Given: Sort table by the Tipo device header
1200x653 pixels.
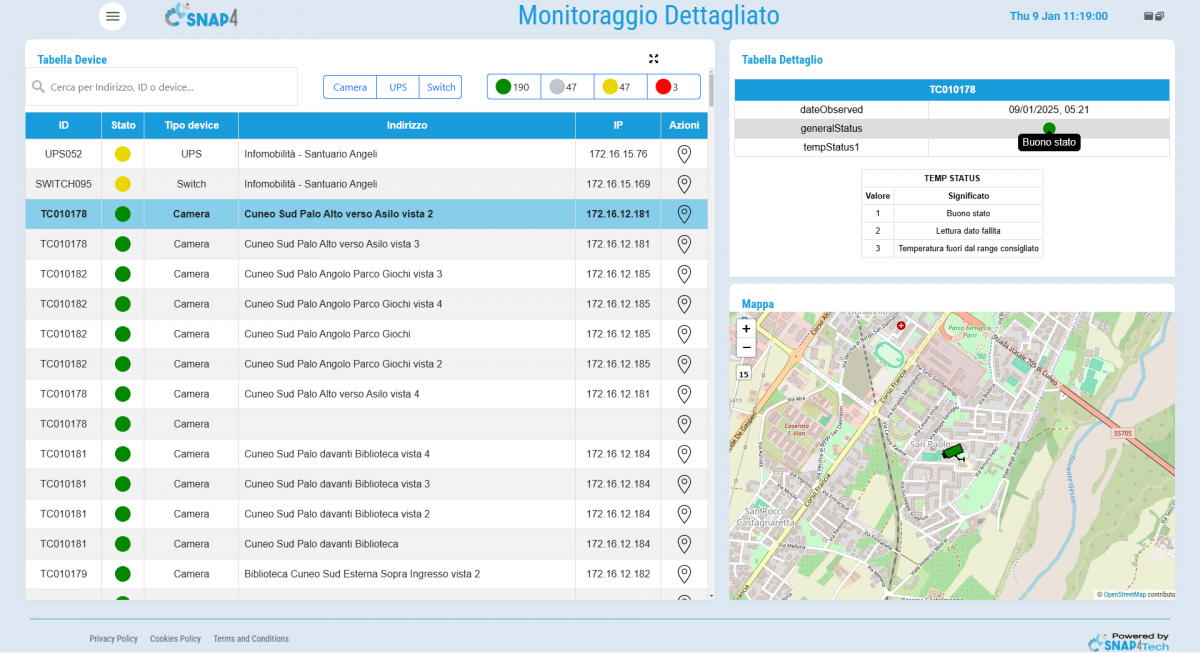Looking at the screenshot, I should (191, 126).
